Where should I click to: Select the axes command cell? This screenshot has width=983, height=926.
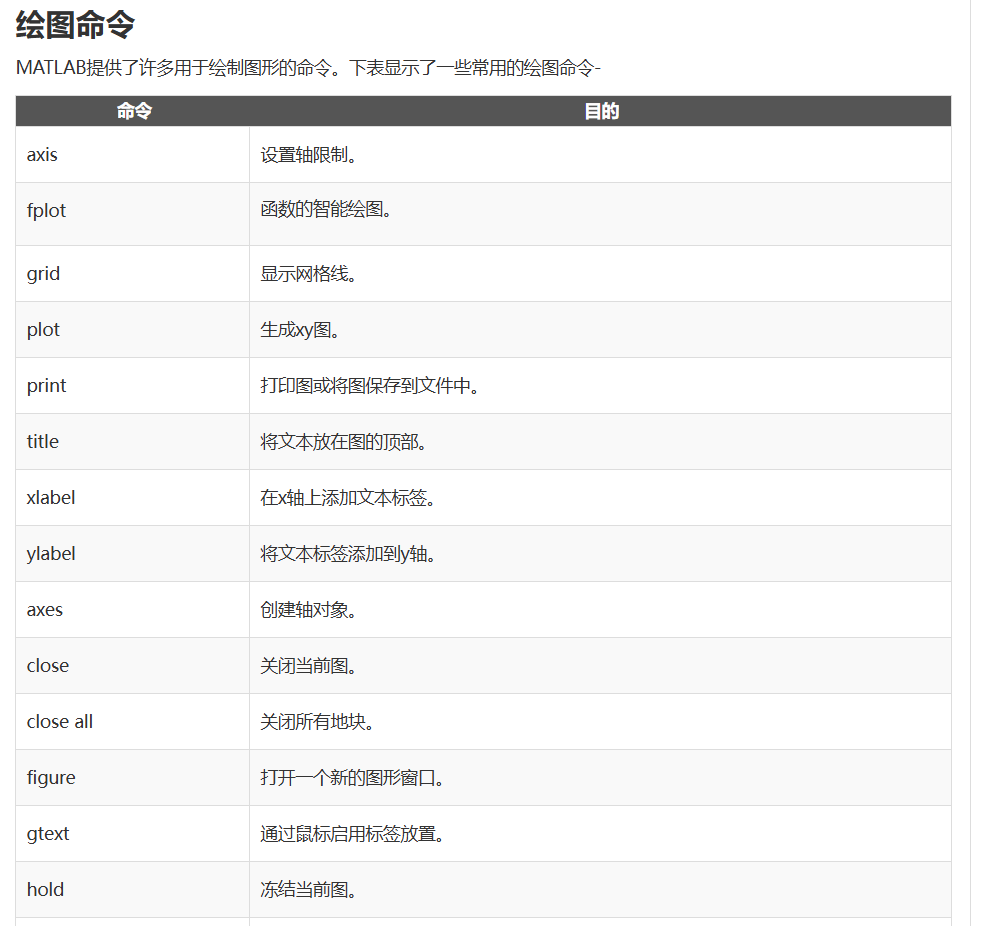click(133, 609)
